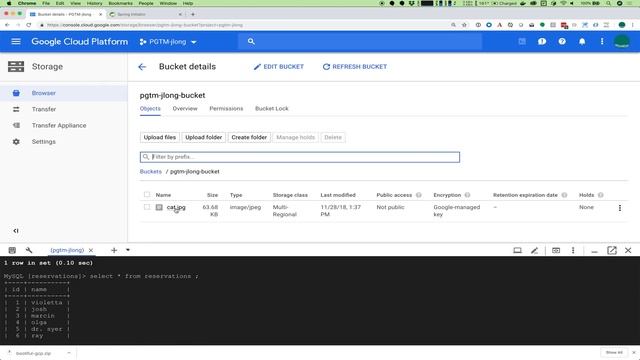Click the Spotlight search icon in menu bar

point(608,3)
